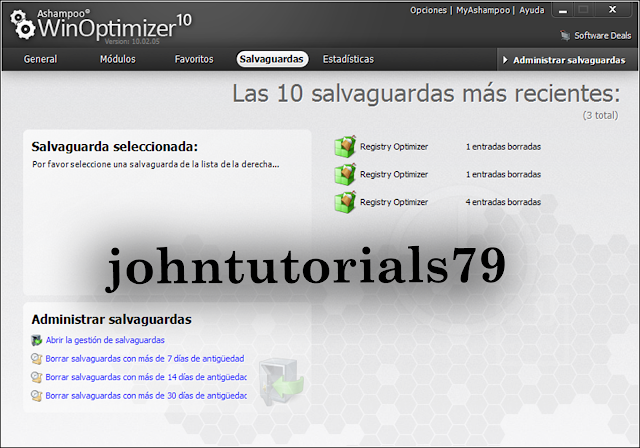Image resolution: width=640 pixels, height=448 pixels.
Task: Click the icon beside the 14 días delete link
Action: [36, 377]
